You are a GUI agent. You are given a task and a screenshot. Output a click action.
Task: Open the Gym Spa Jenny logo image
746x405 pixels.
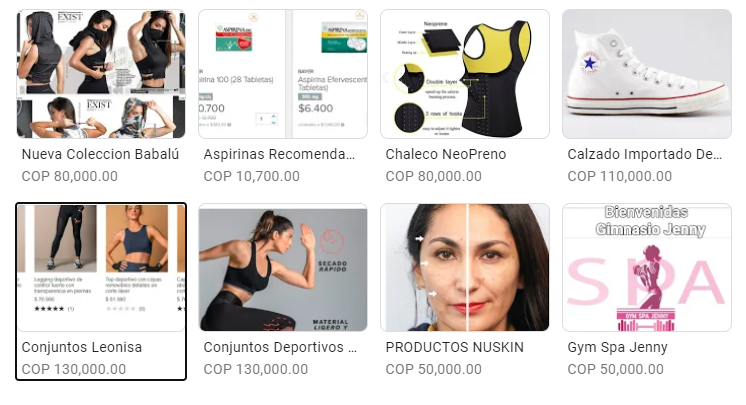[647, 267]
